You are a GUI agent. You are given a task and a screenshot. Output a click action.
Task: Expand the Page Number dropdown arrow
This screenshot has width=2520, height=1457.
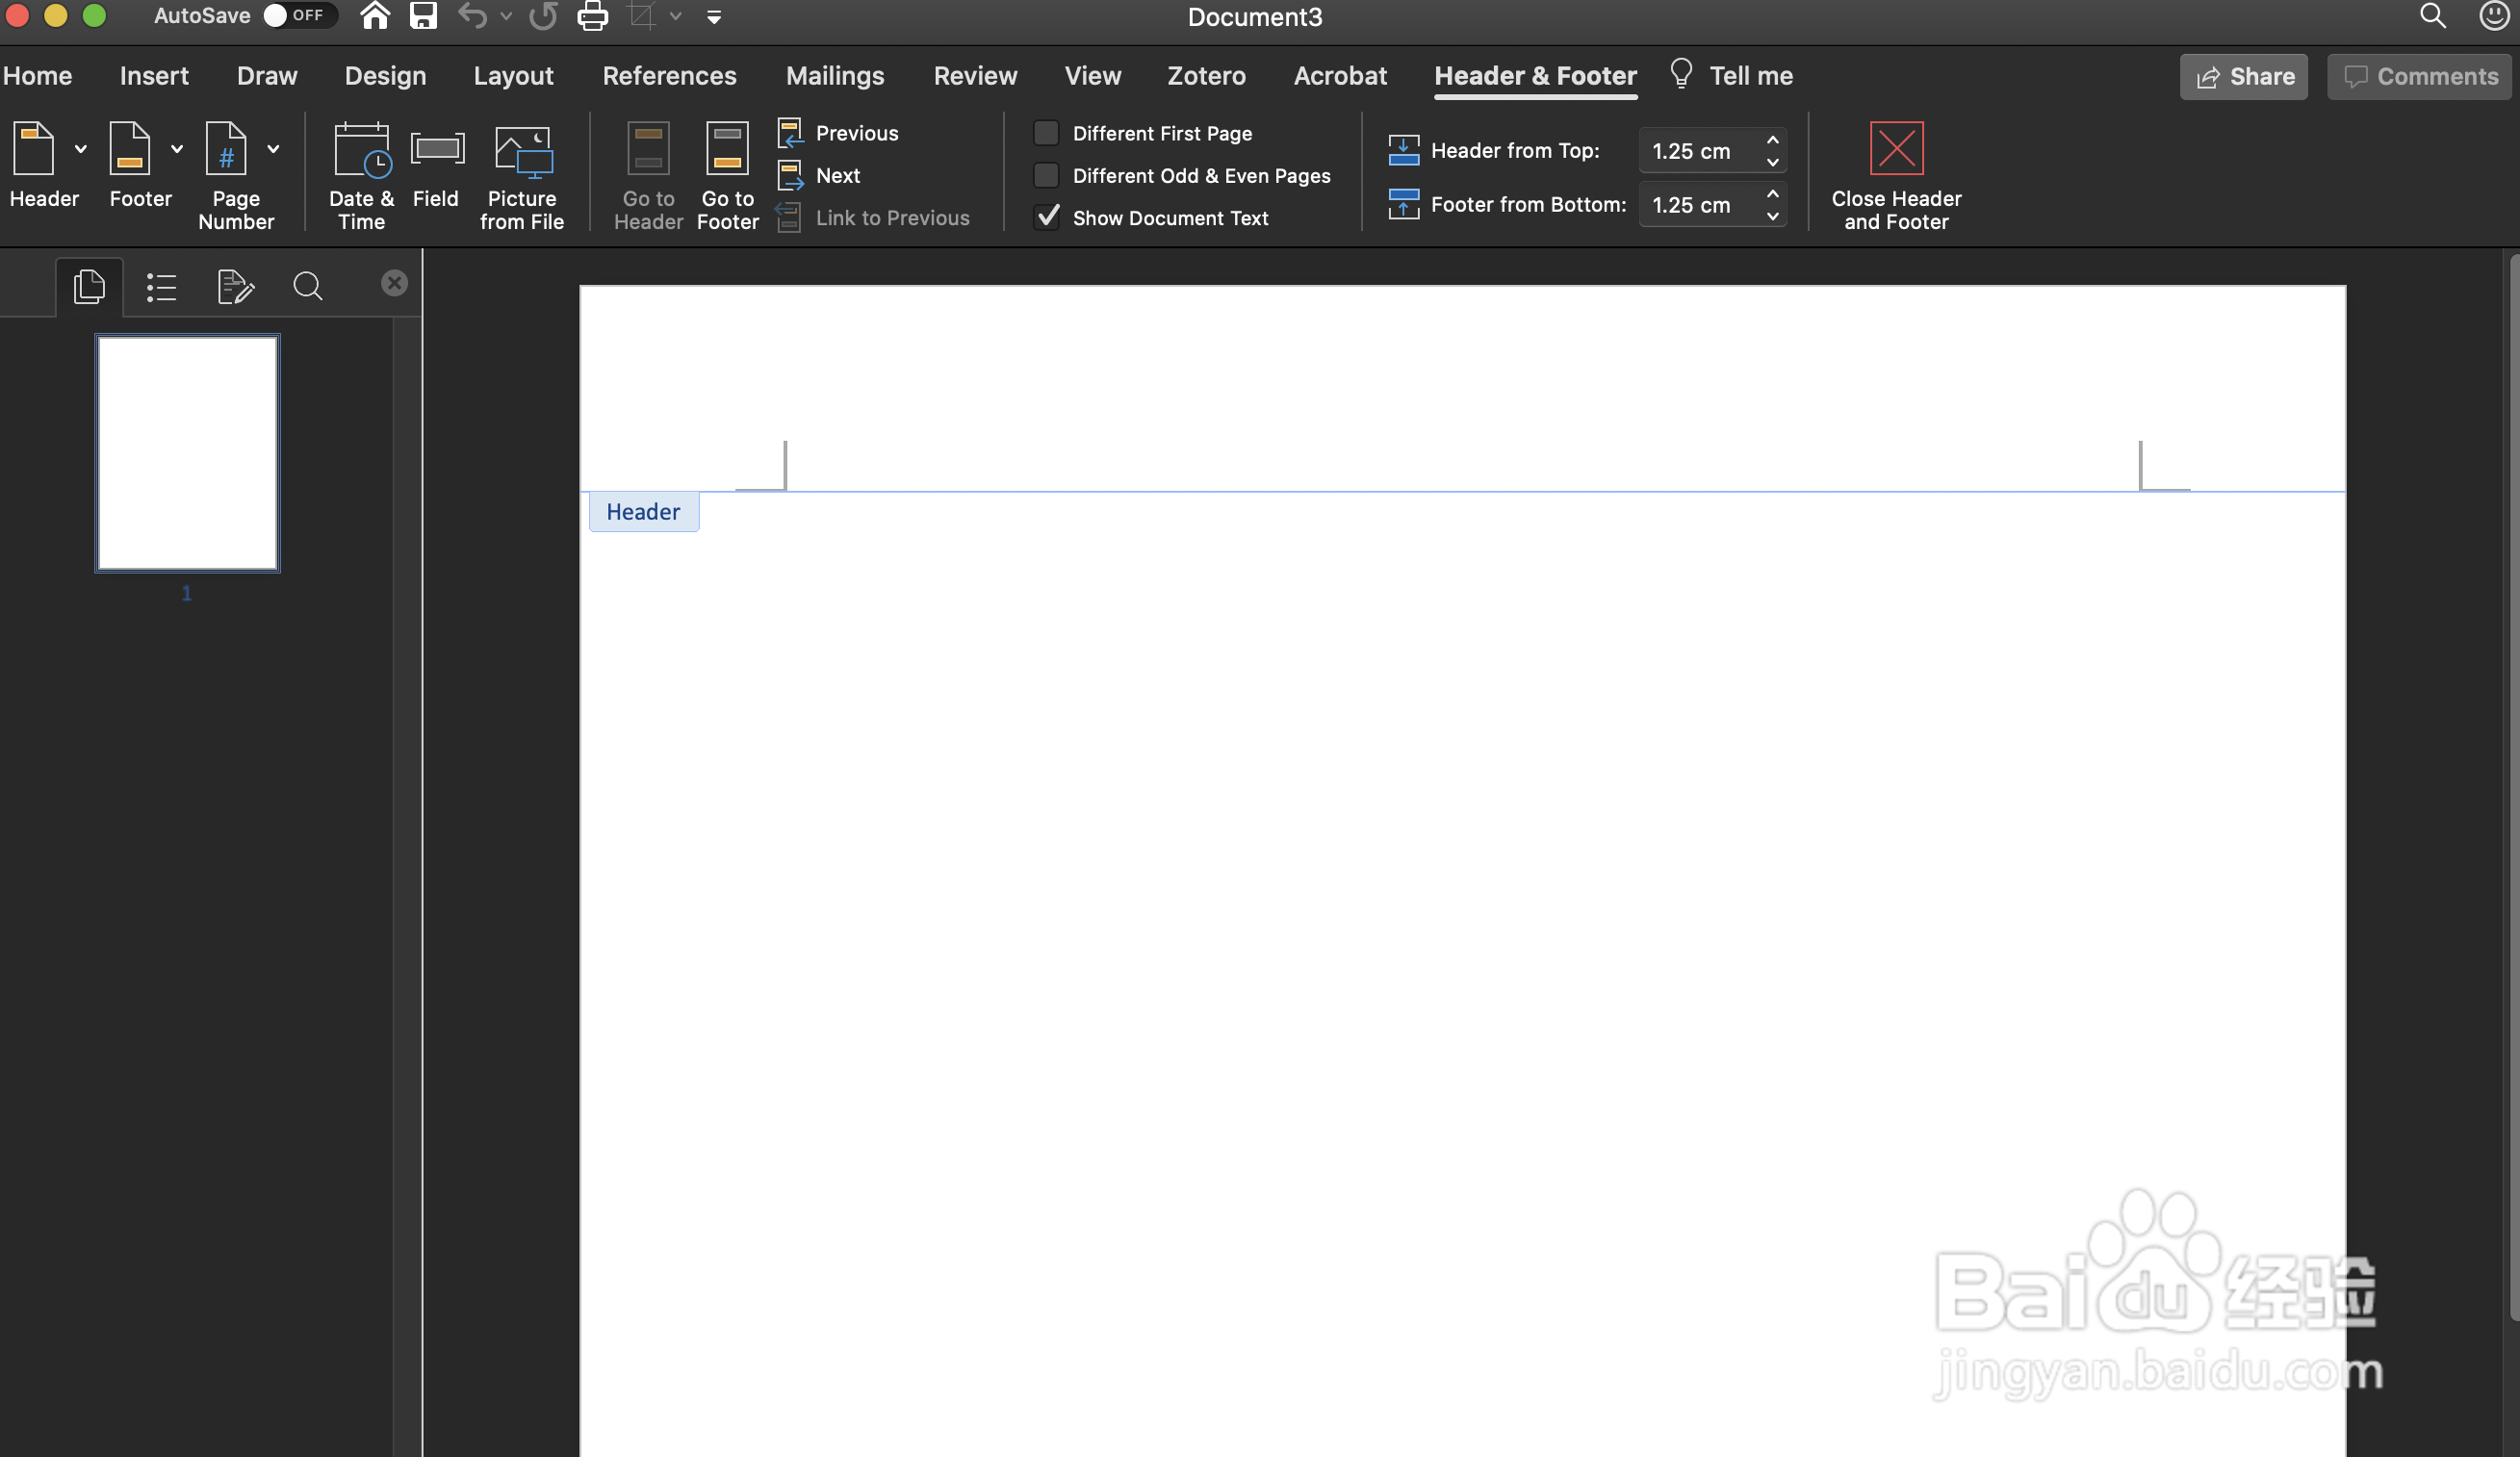click(x=273, y=150)
